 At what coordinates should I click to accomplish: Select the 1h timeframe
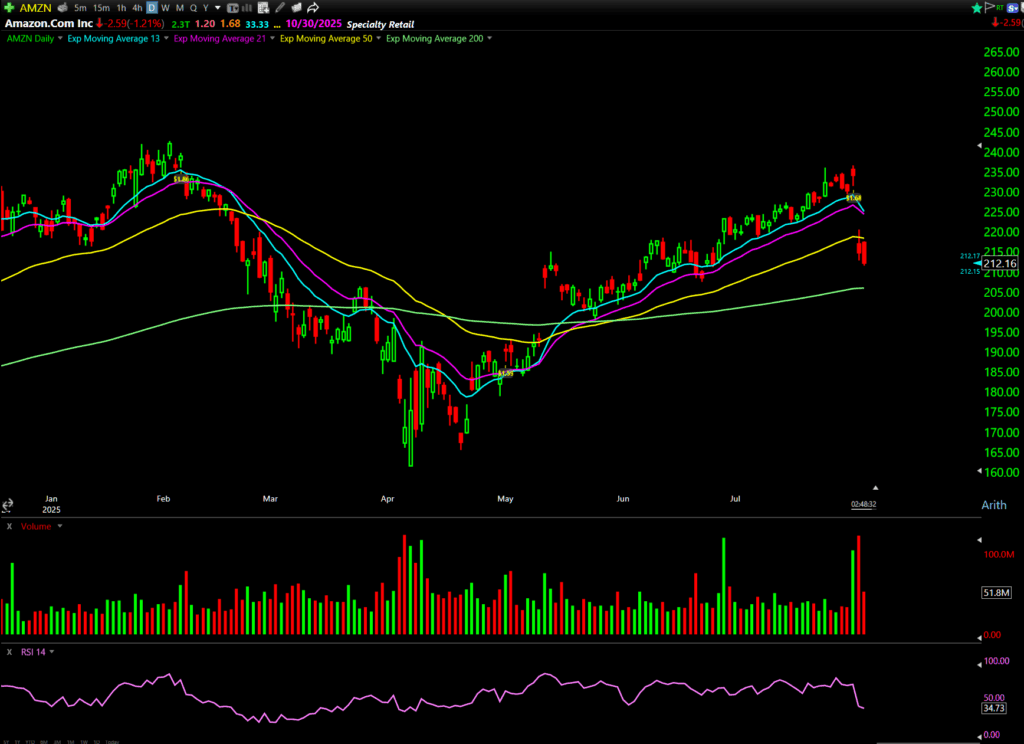(121, 8)
